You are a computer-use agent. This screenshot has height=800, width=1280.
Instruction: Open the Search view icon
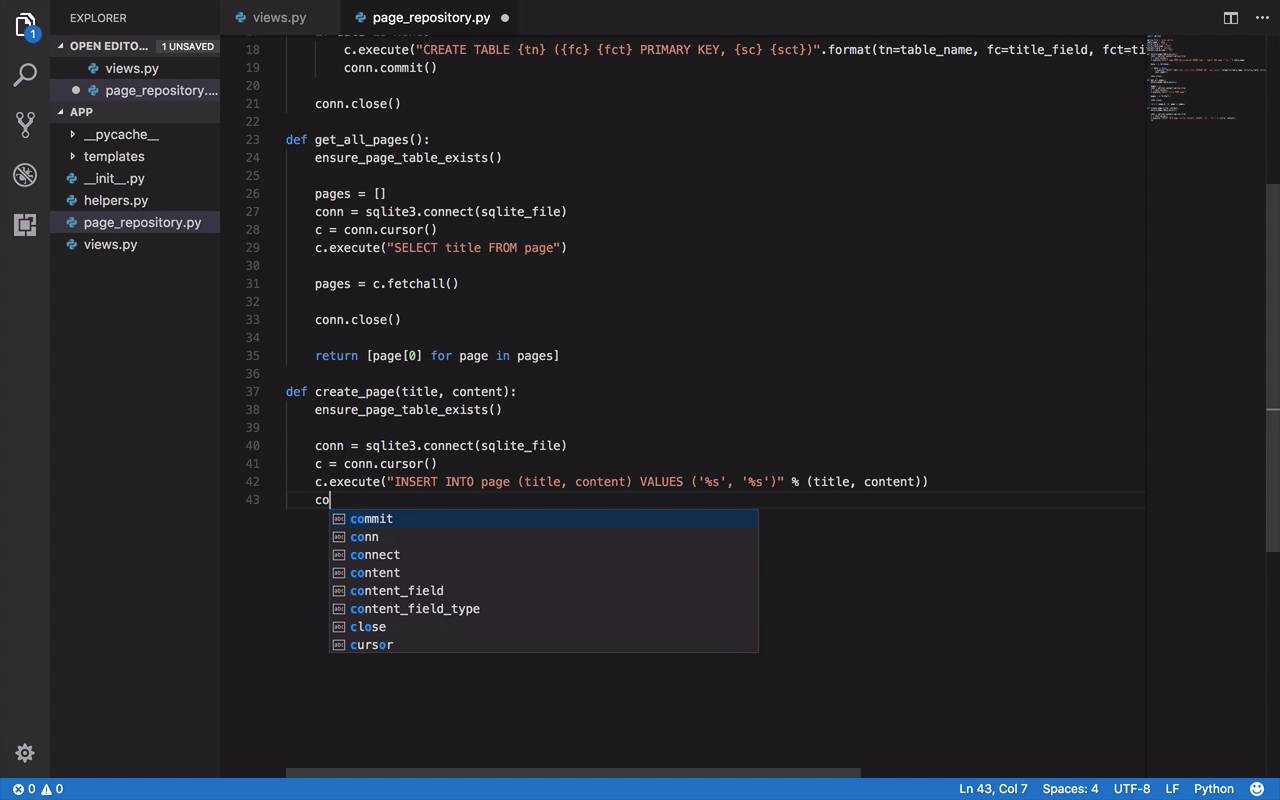tap(25, 75)
